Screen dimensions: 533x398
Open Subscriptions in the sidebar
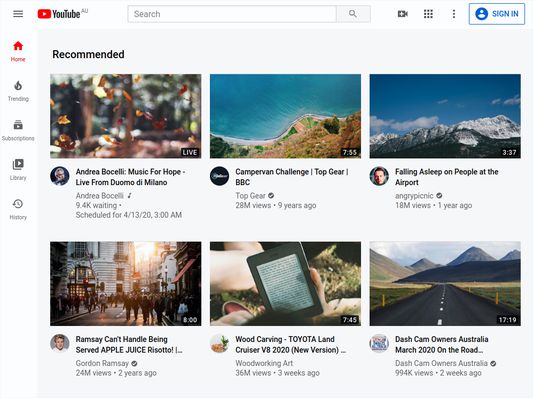click(x=18, y=131)
